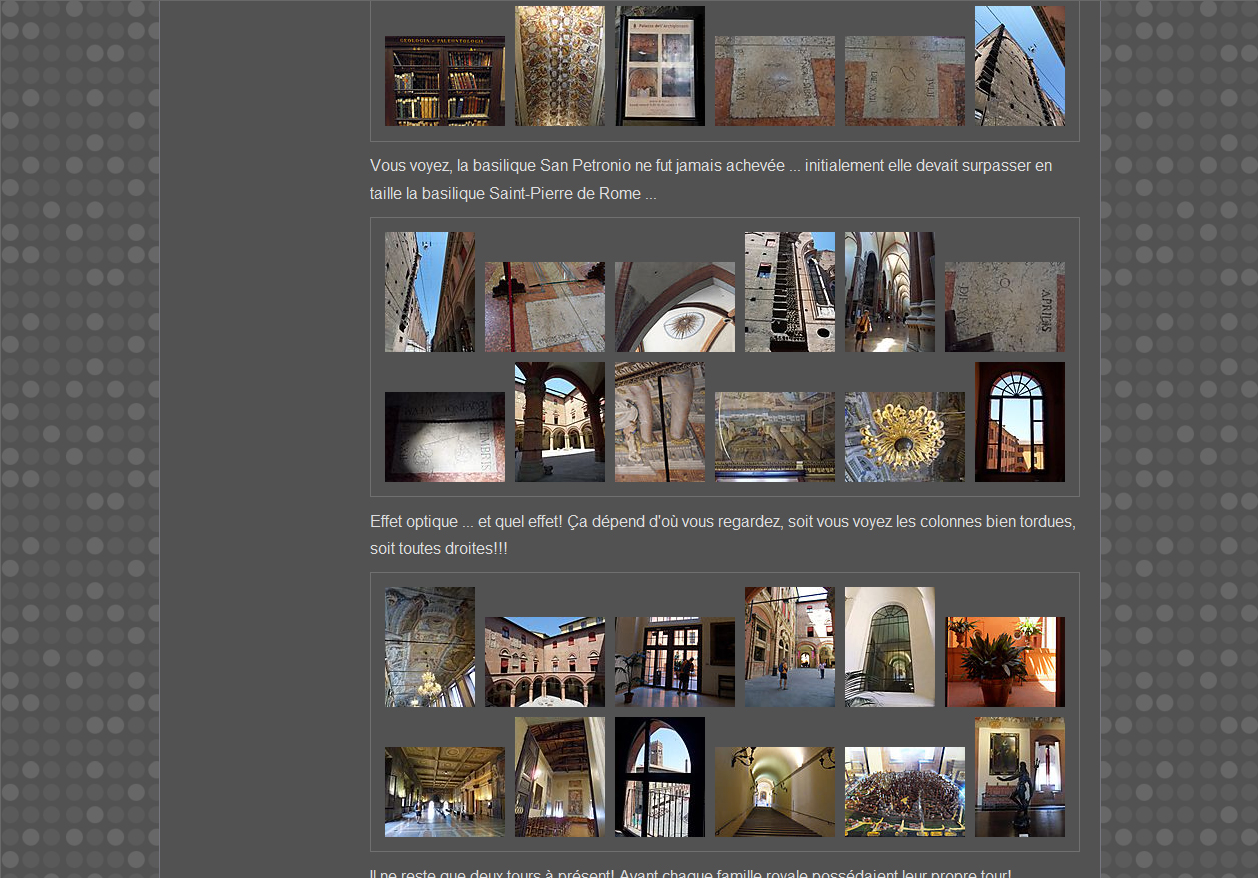1258x878 pixels.
Task: Open the potted plant on orange wall photo
Action: [x=1004, y=662]
